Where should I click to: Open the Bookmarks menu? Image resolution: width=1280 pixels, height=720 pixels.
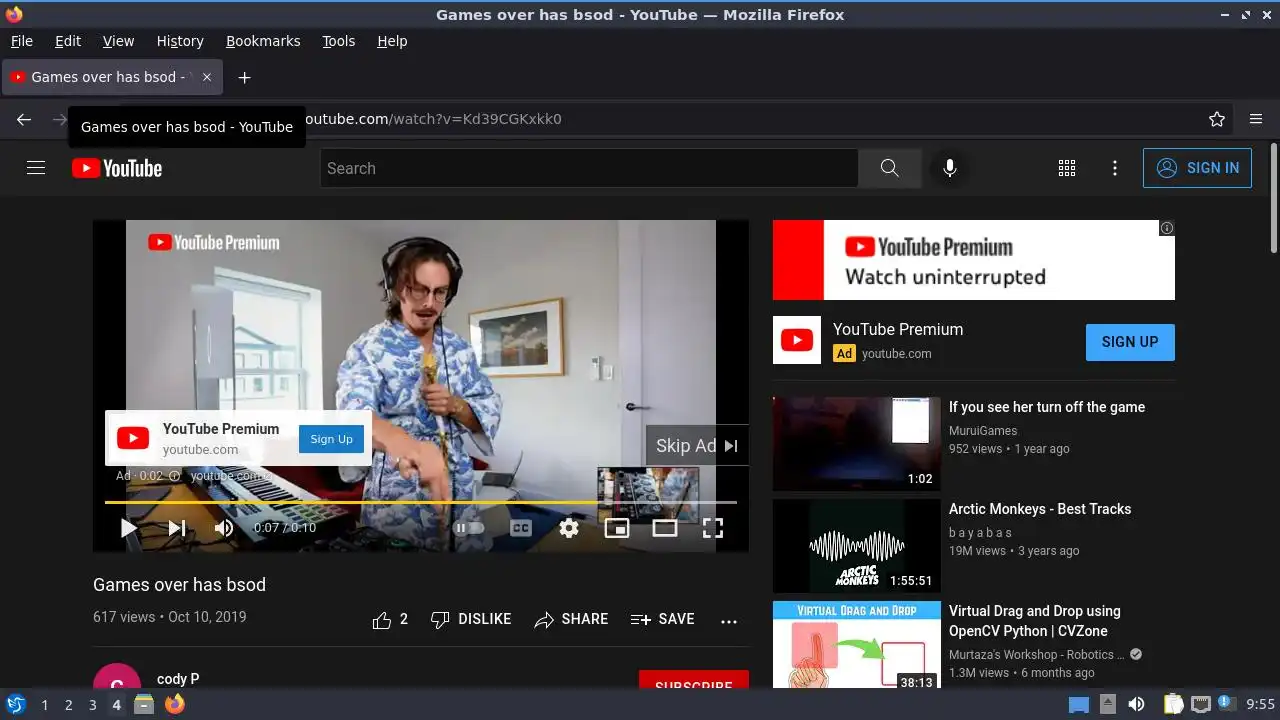263,41
